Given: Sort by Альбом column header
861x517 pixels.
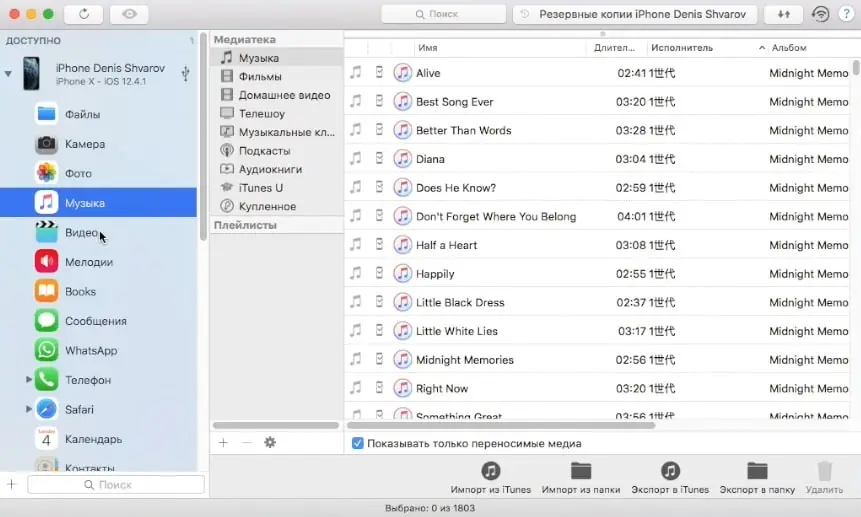Looking at the screenshot, I should pyautogui.click(x=810, y=48).
